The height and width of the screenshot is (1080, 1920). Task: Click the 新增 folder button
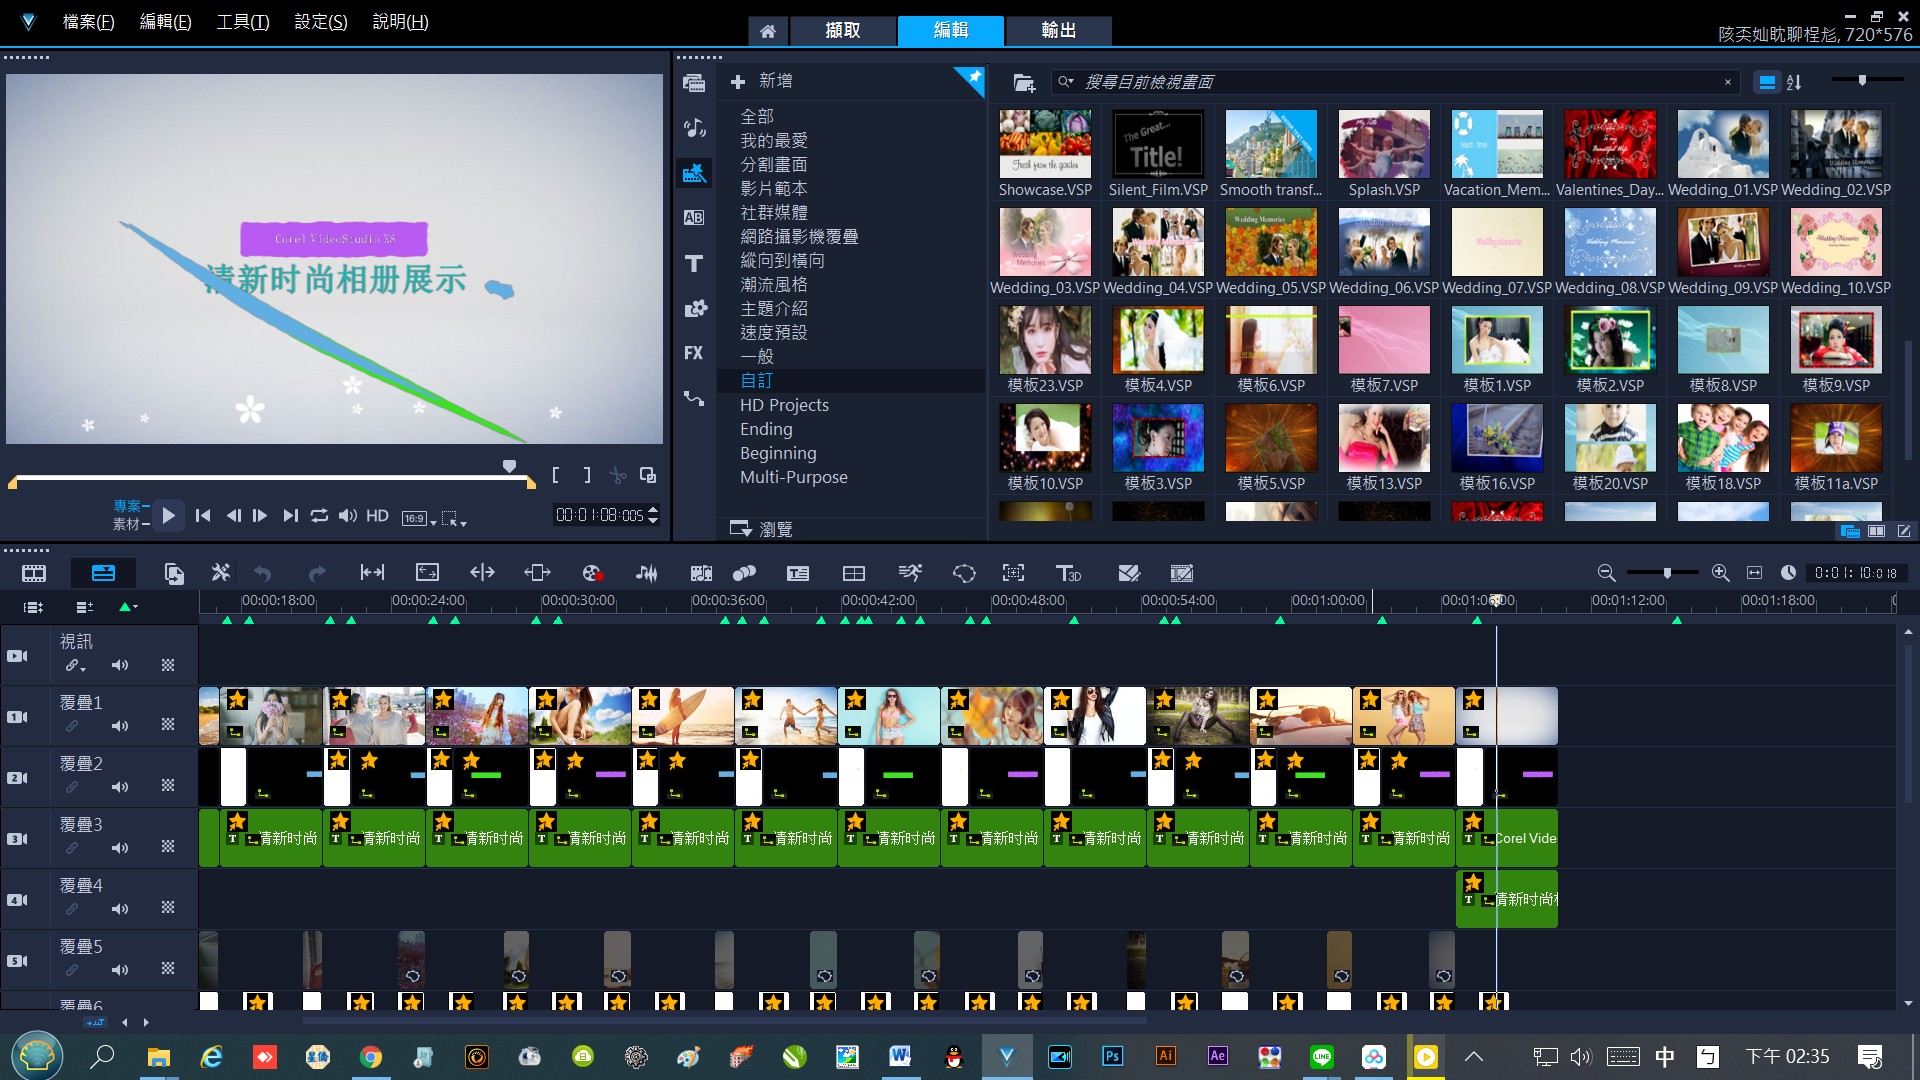[x=761, y=81]
